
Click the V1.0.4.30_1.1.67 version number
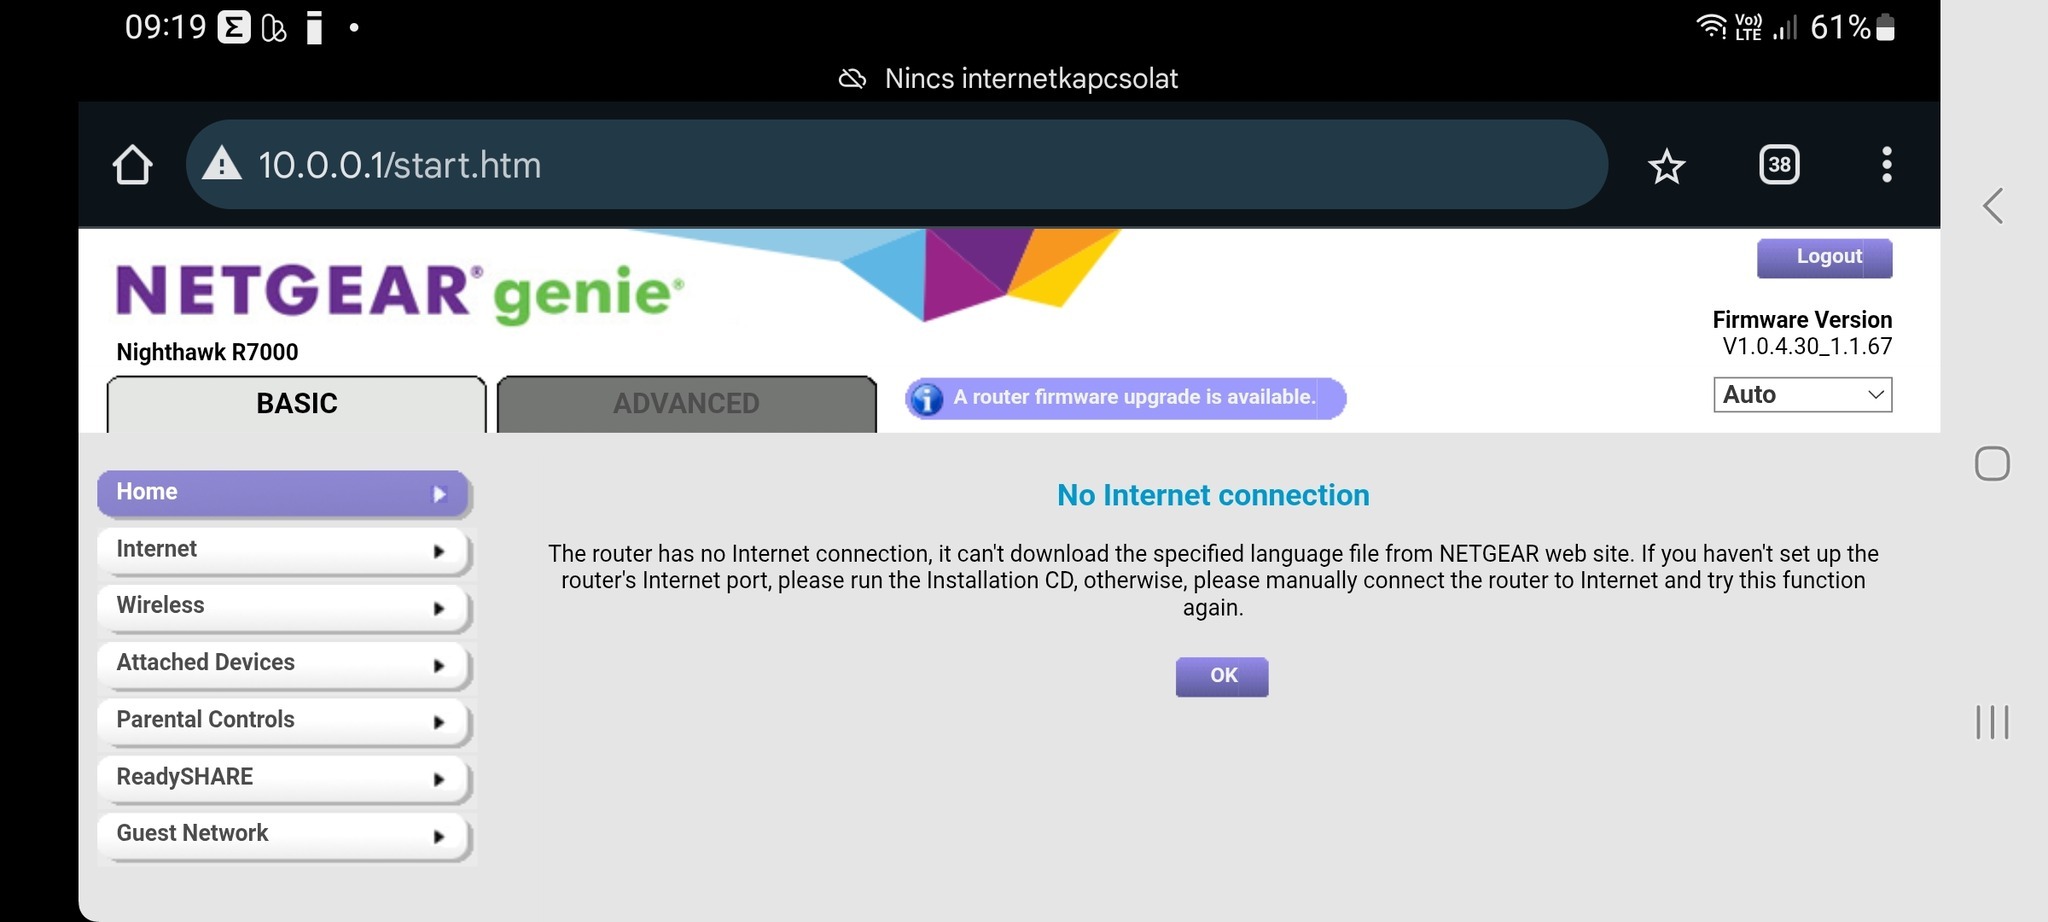[x=1807, y=347]
